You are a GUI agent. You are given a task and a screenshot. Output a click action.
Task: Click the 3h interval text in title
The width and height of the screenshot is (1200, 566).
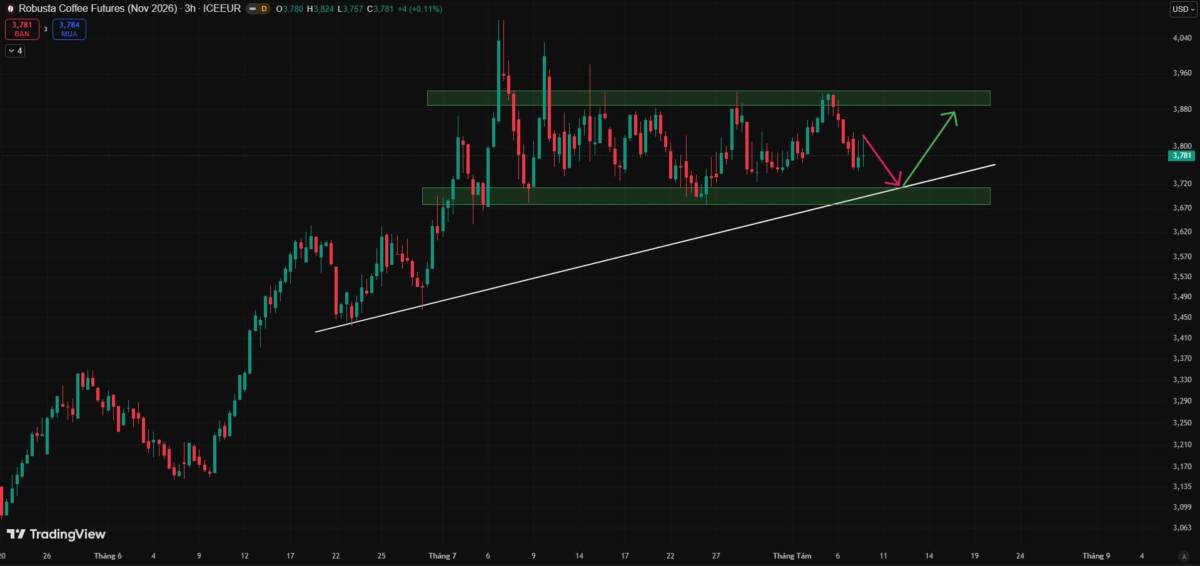pyautogui.click(x=190, y=9)
